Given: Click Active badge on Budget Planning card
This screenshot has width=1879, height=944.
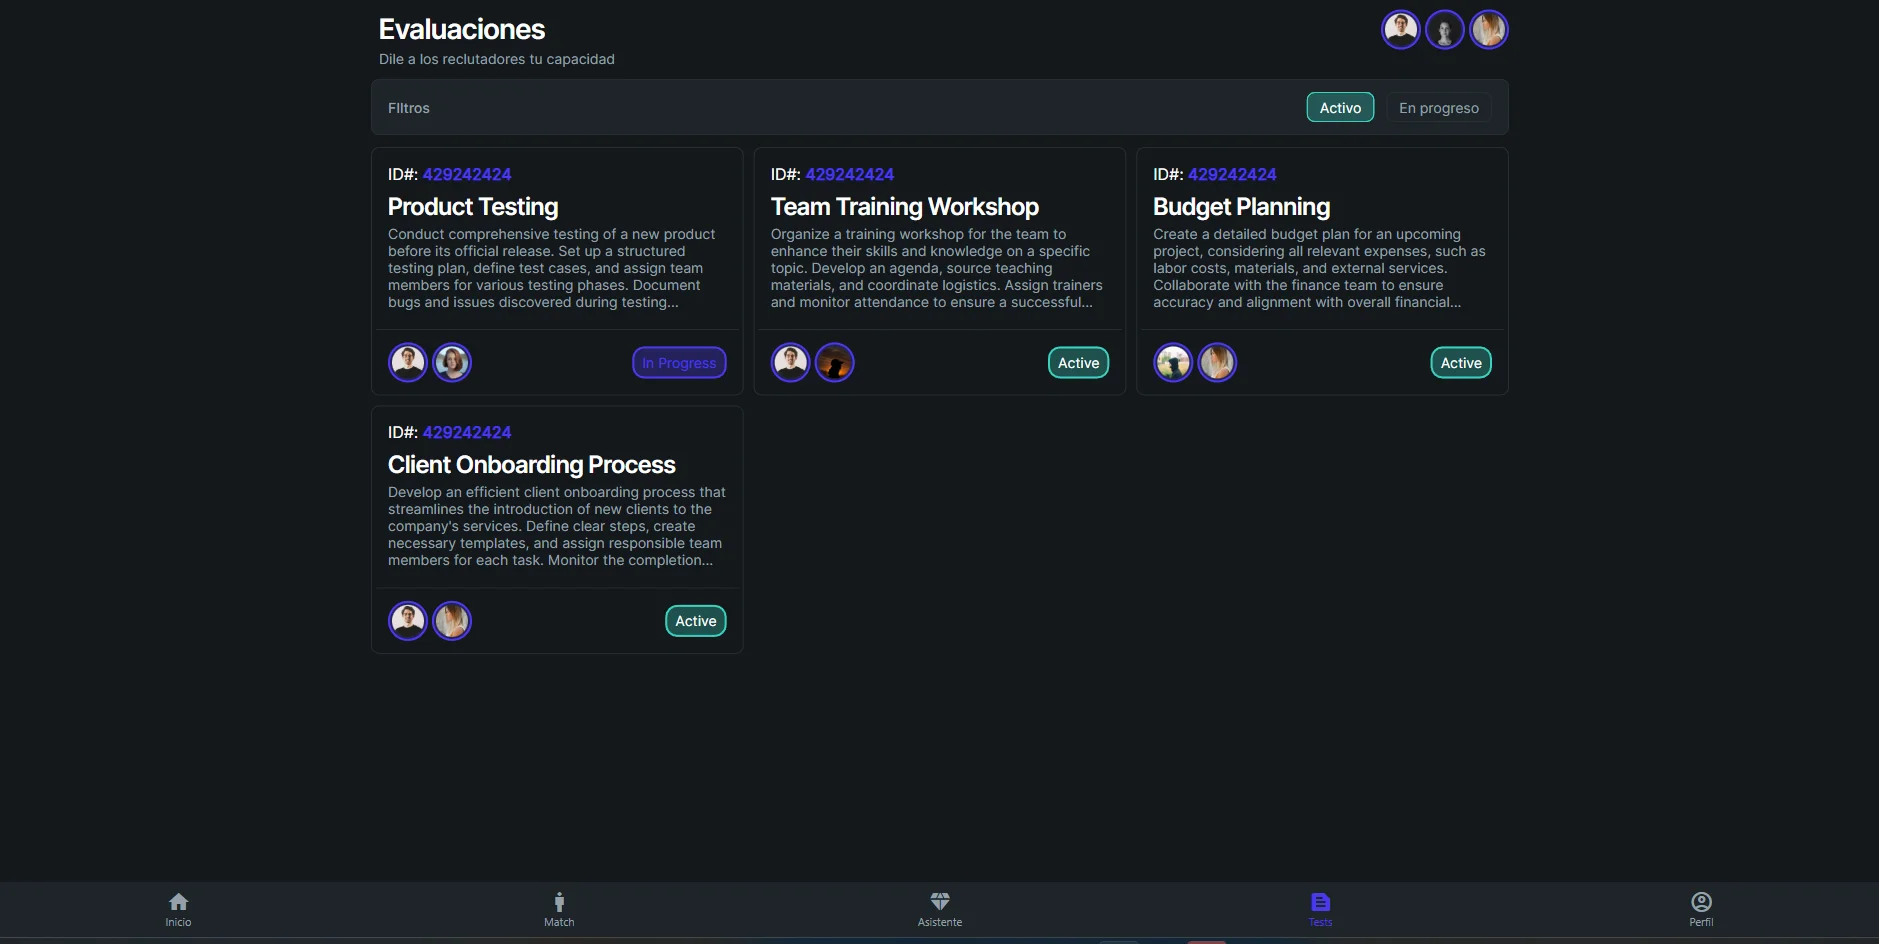Looking at the screenshot, I should pos(1461,363).
